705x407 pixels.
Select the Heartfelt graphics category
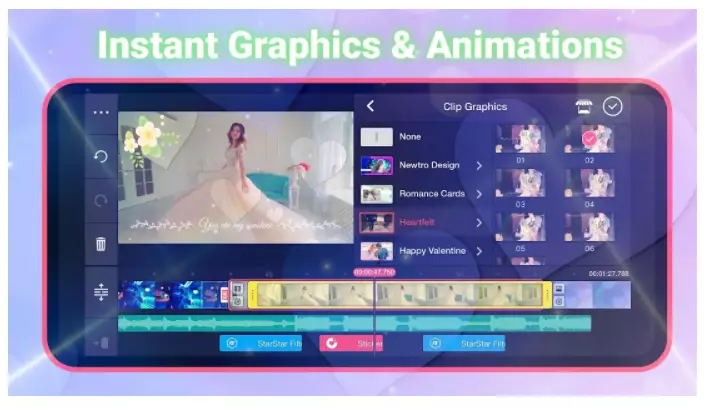click(x=420, y=222)
